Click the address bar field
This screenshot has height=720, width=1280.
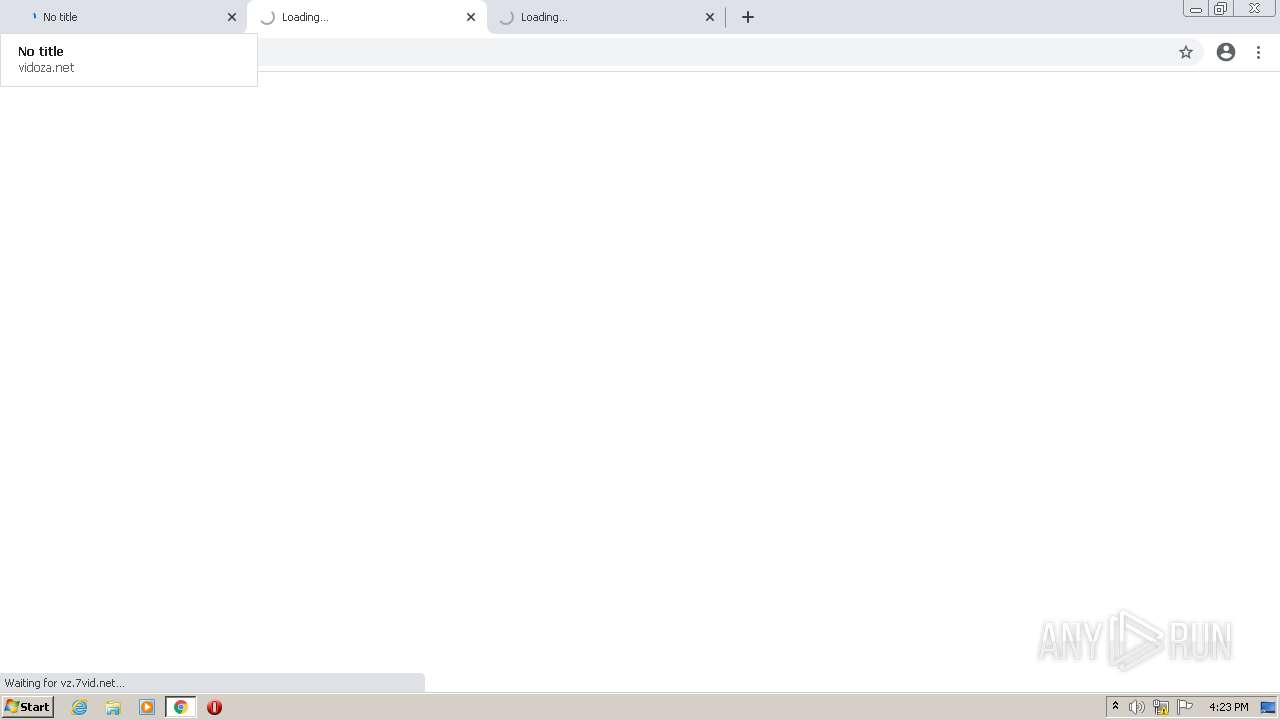pyautogui.click(x=715, y=52)
